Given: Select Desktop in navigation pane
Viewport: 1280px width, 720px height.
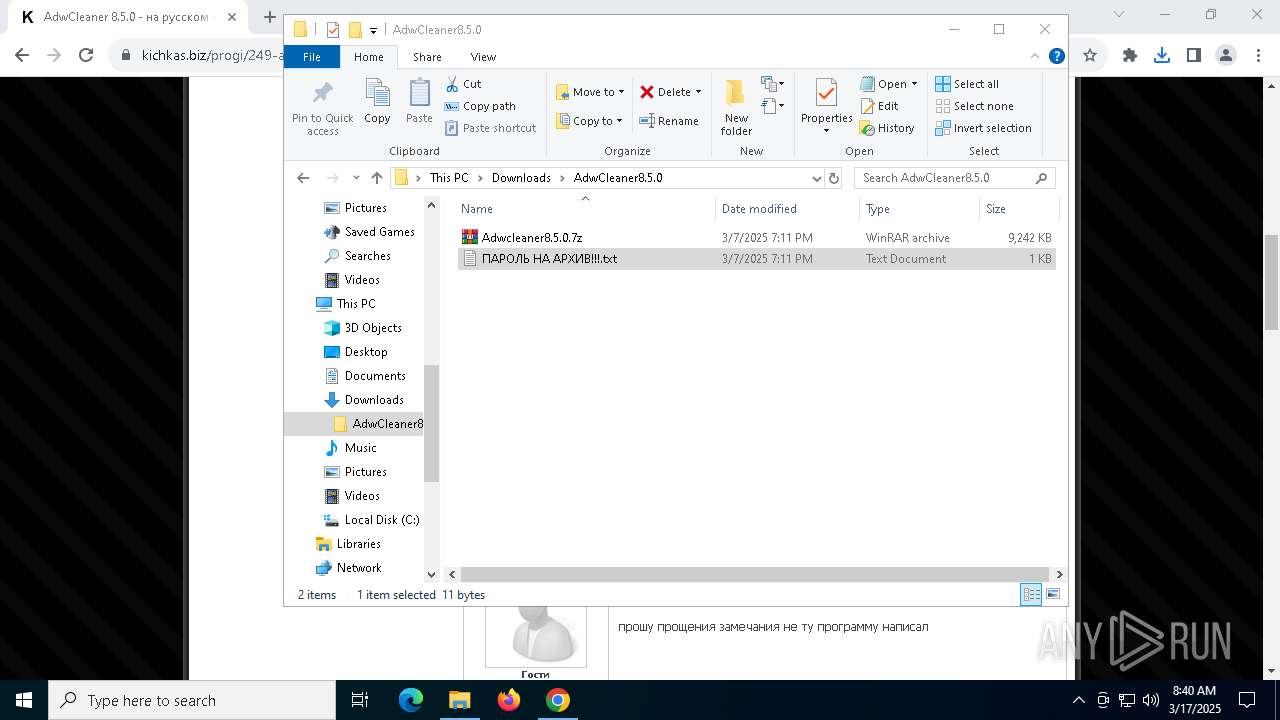Looking at the screenshot, I should point(356,352).
